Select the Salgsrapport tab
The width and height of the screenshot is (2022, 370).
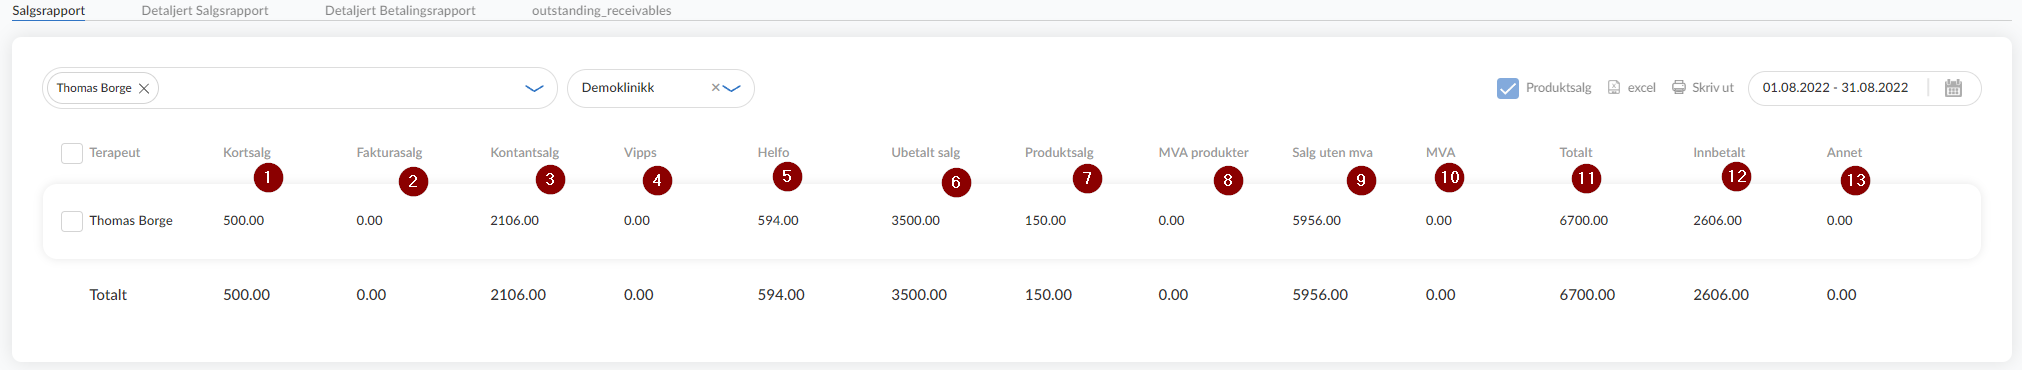48,11
